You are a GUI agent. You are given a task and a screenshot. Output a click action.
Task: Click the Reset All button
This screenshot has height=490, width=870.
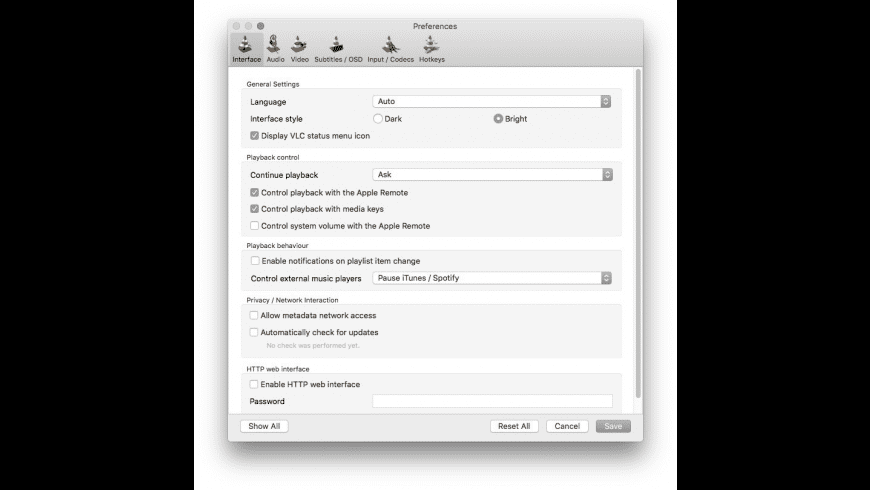click(514, 426)
